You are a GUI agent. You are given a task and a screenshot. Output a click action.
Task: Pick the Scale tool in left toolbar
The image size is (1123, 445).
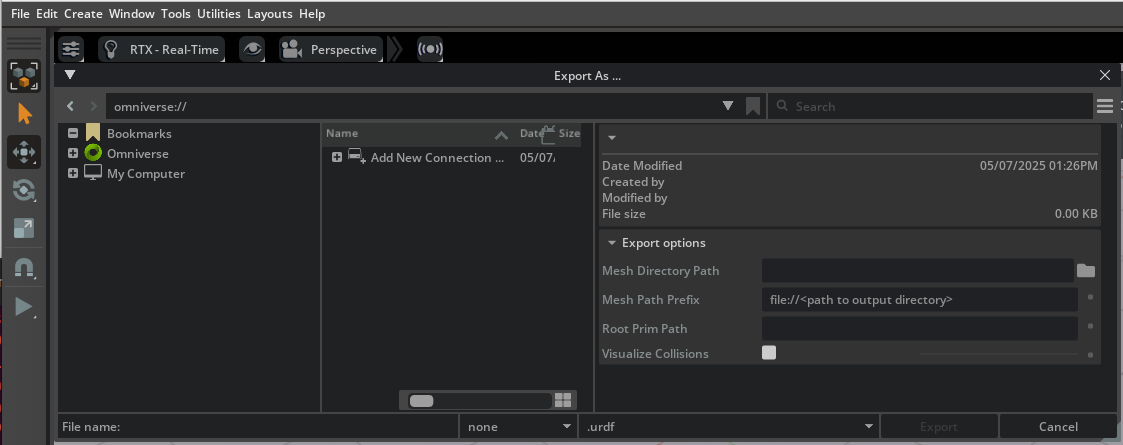click(24, 228)
